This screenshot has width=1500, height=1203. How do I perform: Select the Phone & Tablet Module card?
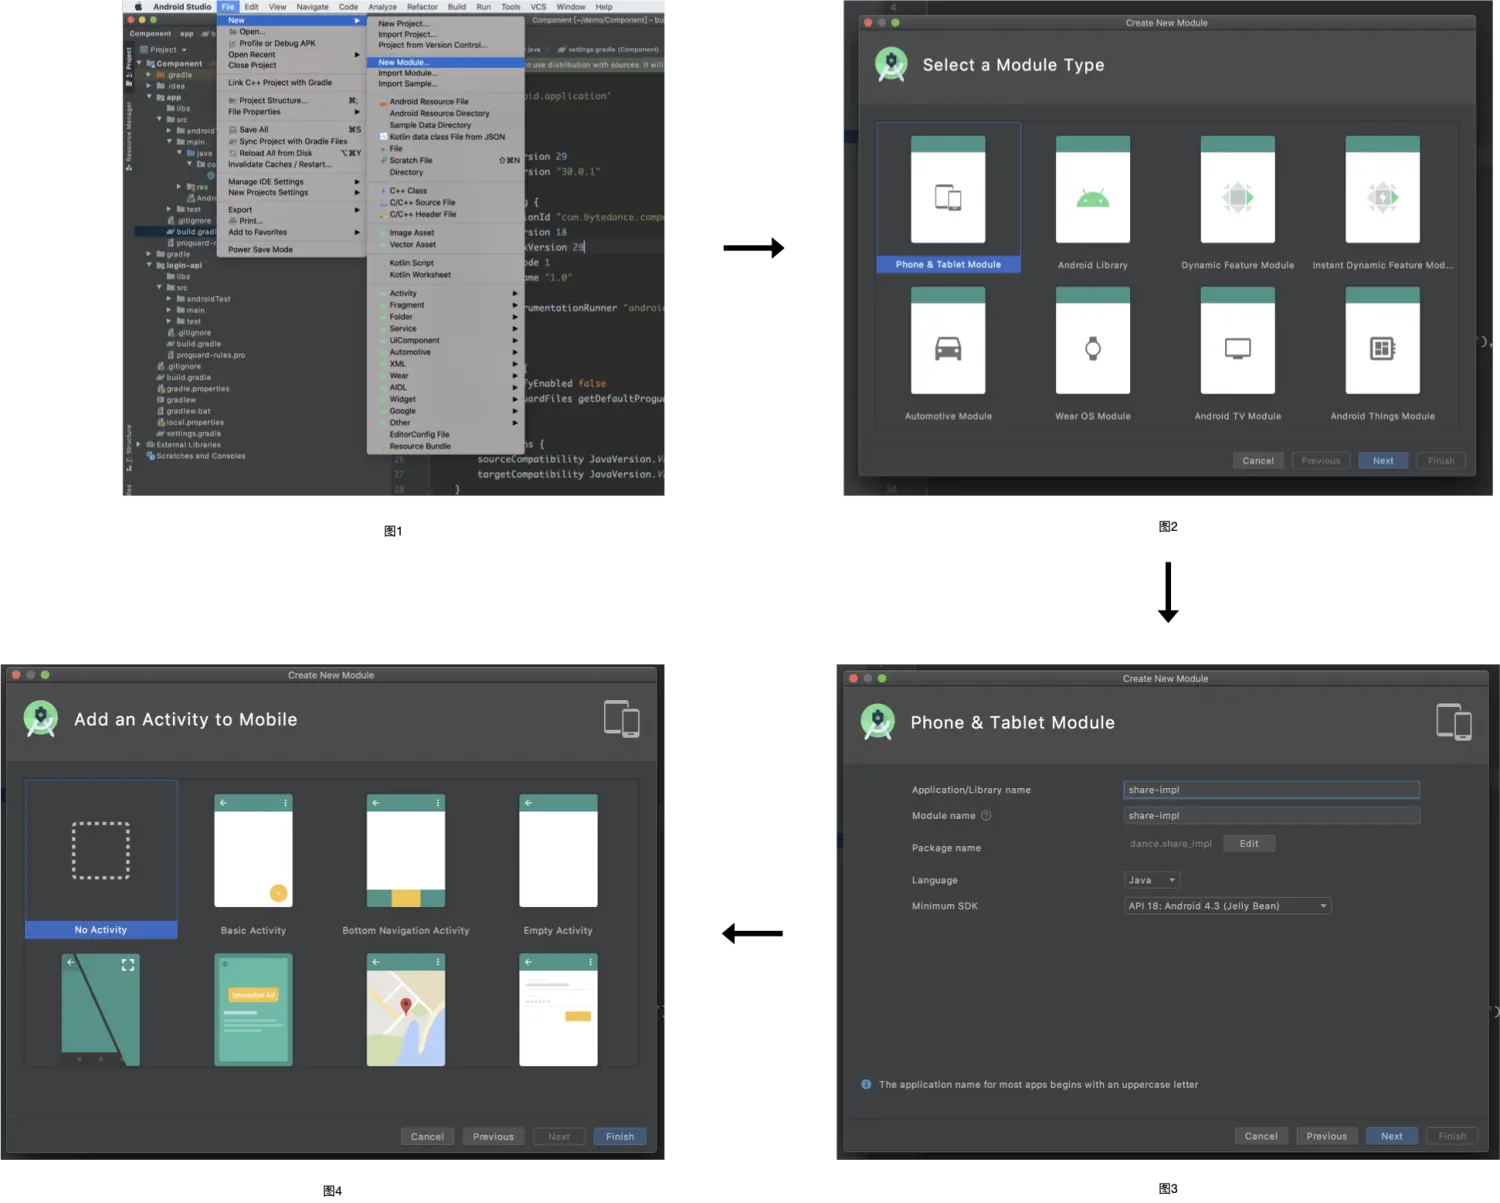pos(948,198)
